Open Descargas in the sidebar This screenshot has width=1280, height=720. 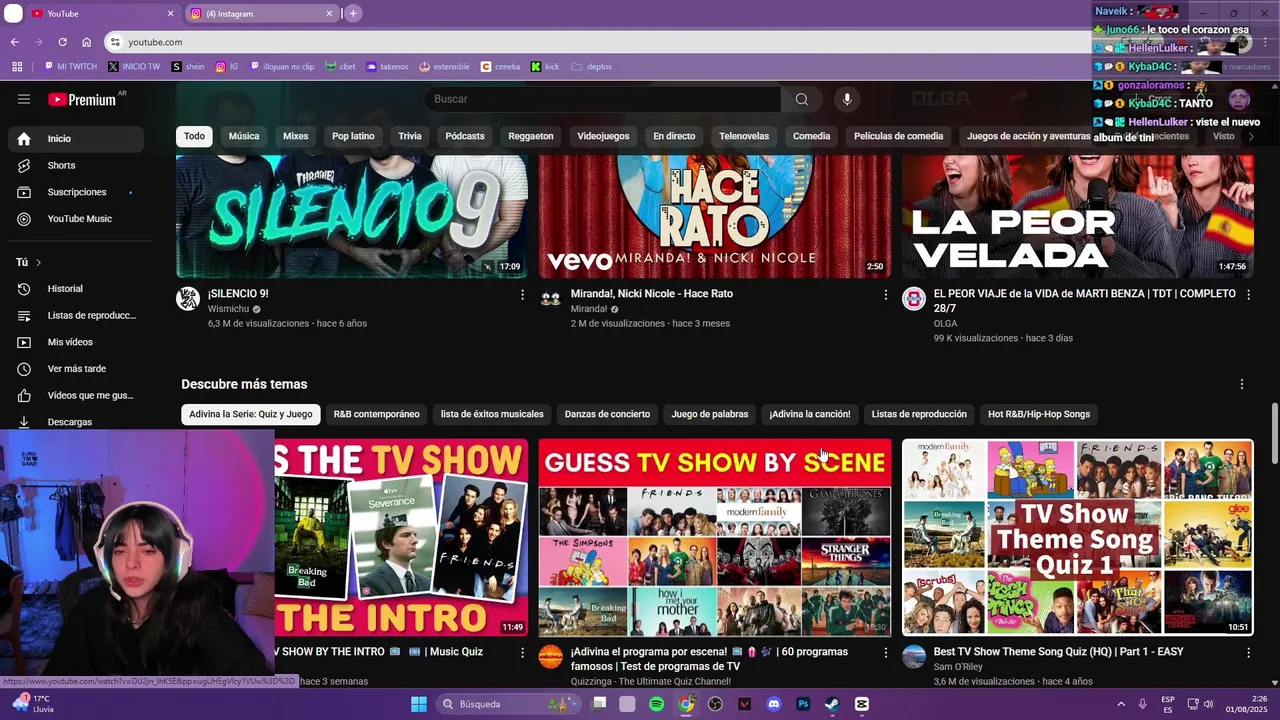75,422
